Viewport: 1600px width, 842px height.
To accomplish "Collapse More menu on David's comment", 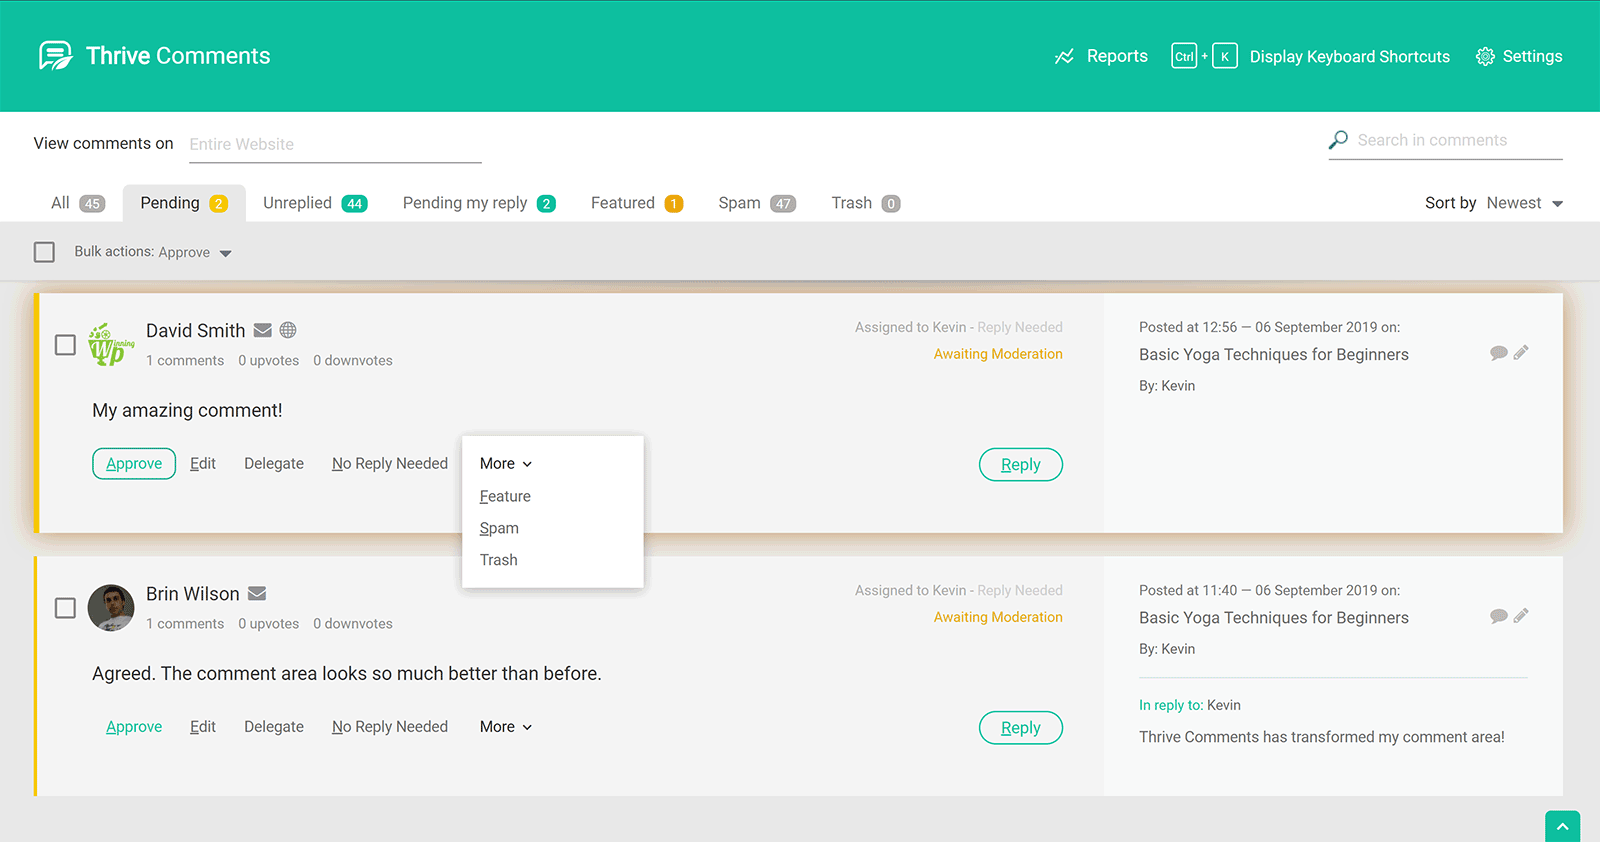I will pyautogui.click(x=506, y=464).
